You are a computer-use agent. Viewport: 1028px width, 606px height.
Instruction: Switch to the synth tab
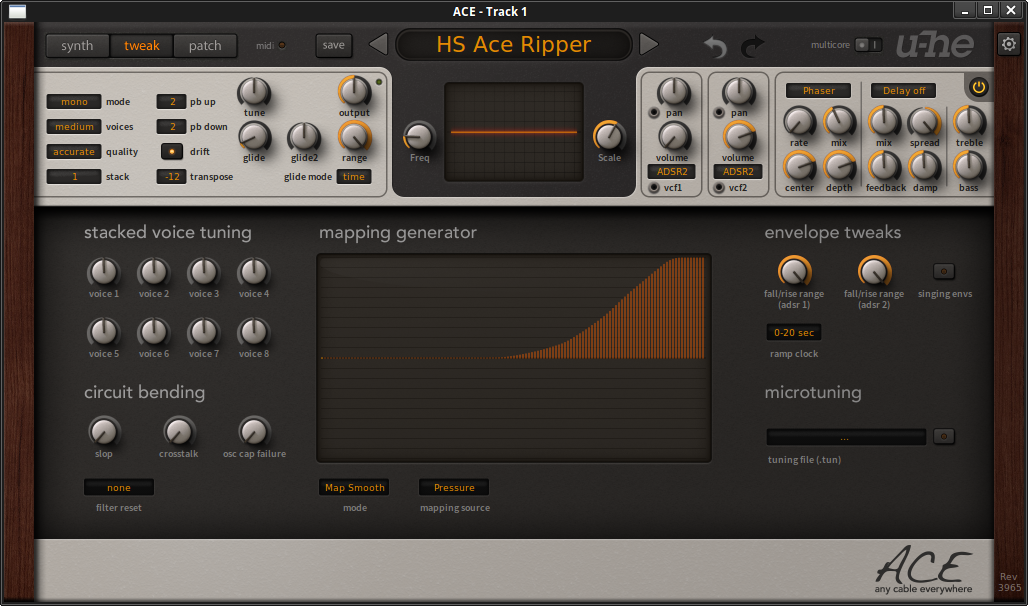[77, 45]
